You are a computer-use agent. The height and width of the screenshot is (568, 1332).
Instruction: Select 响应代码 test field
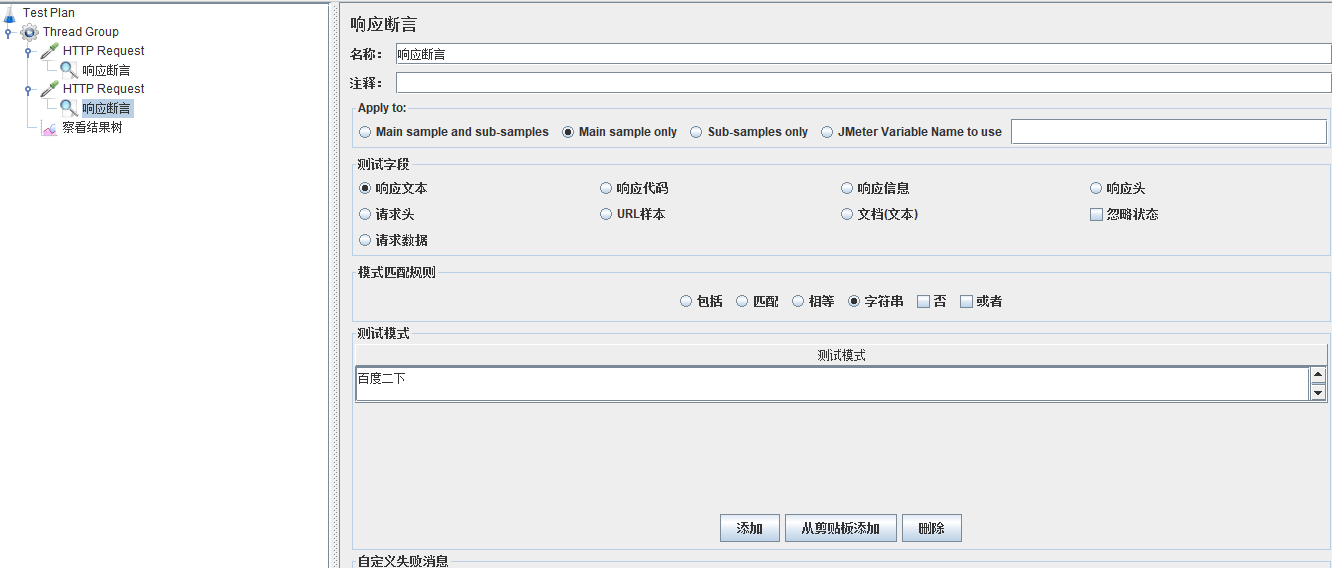[x=634, y=188]
